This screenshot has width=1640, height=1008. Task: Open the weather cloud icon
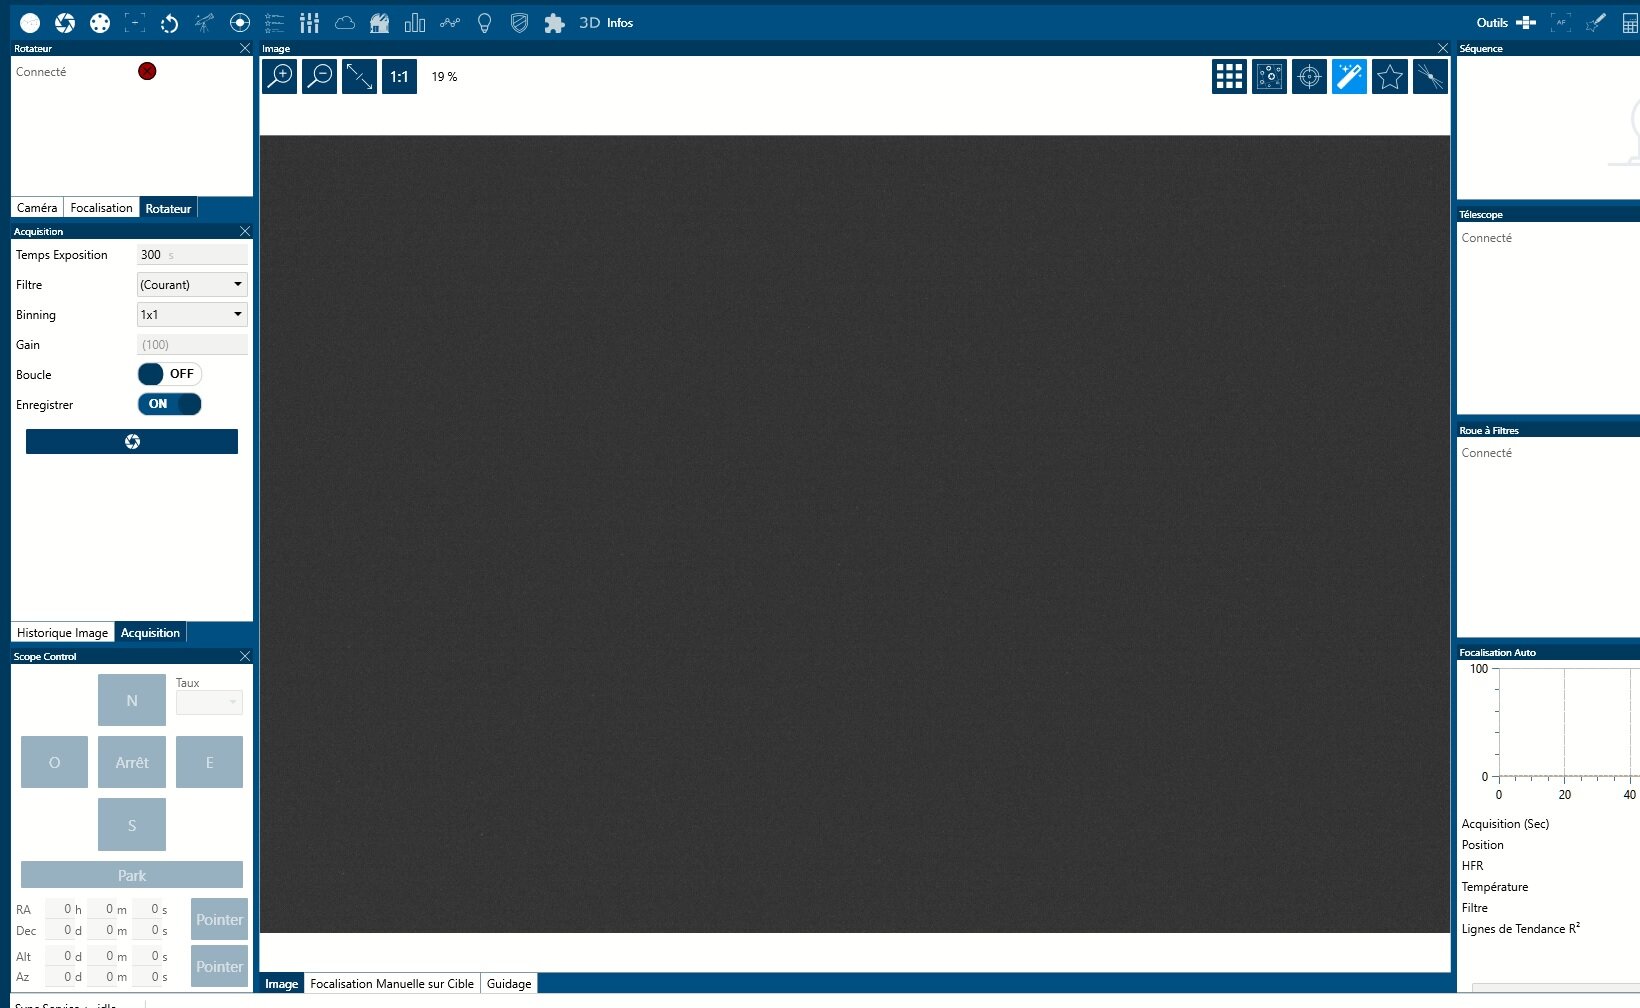click(345, 22)
